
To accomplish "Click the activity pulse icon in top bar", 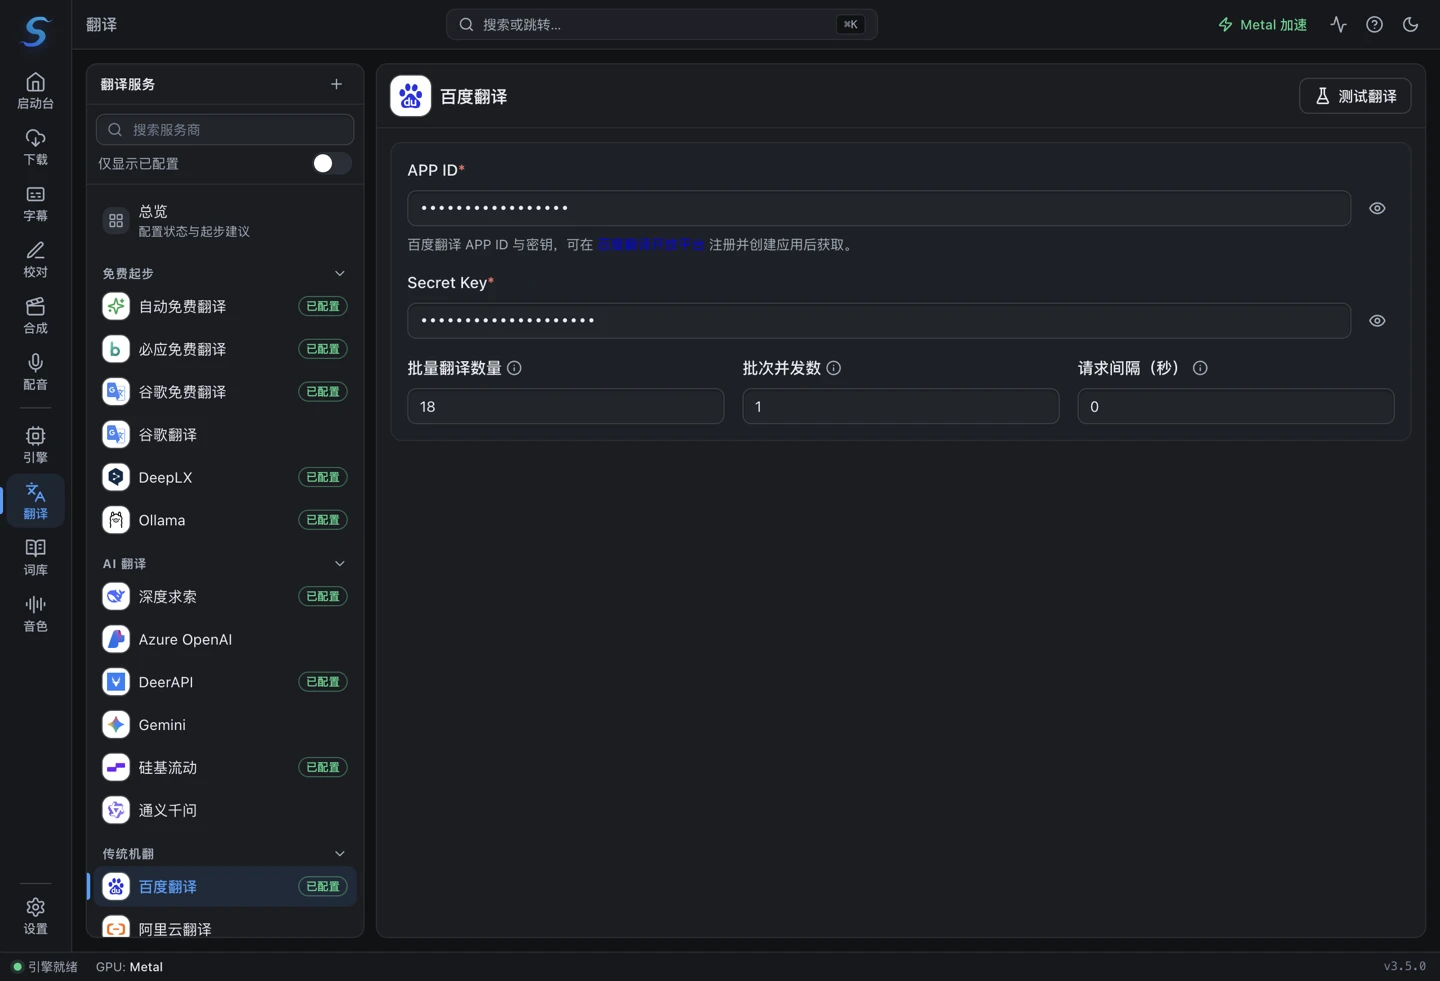I will point(1338,24).
